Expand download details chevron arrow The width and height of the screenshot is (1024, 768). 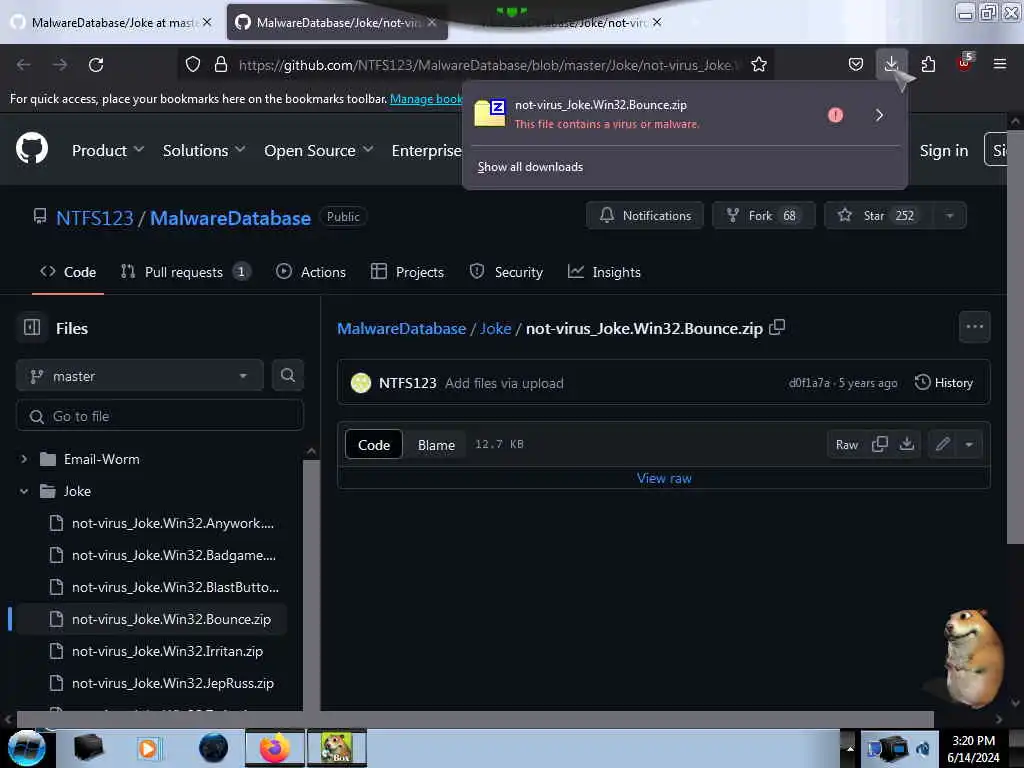pyautogui.click(x=879, y=115)
